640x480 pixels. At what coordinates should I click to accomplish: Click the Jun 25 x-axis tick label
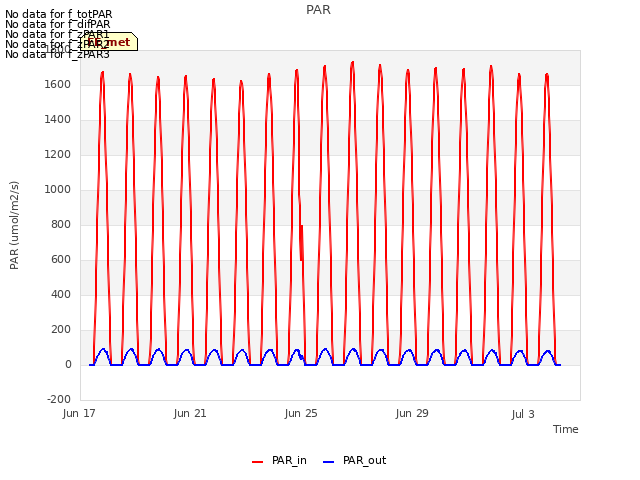(301, 414)
